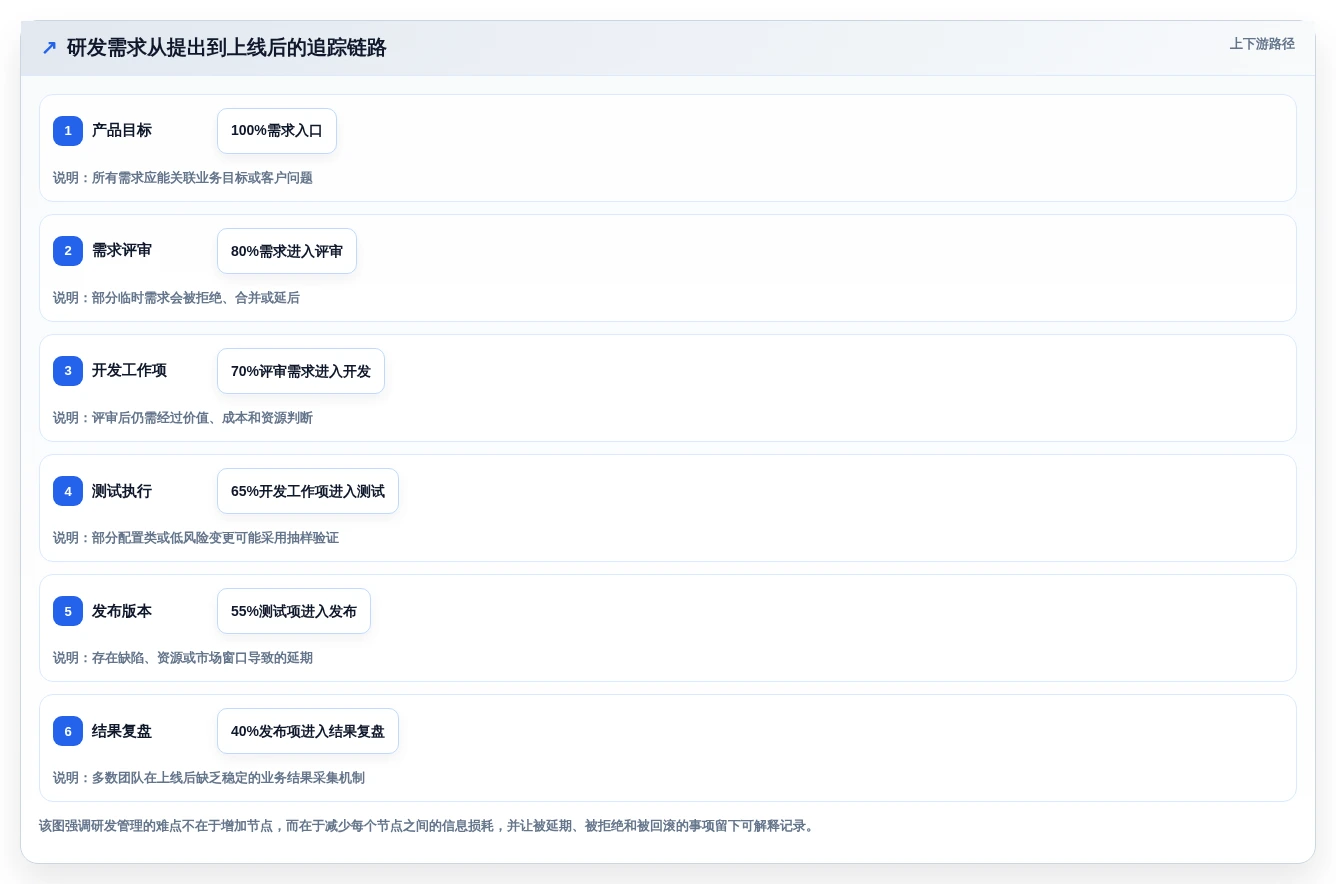Click the footer paragraph starting 该图强调研发管理的难点
This screenshot has height=884, width=1336.
pos(428,826)
